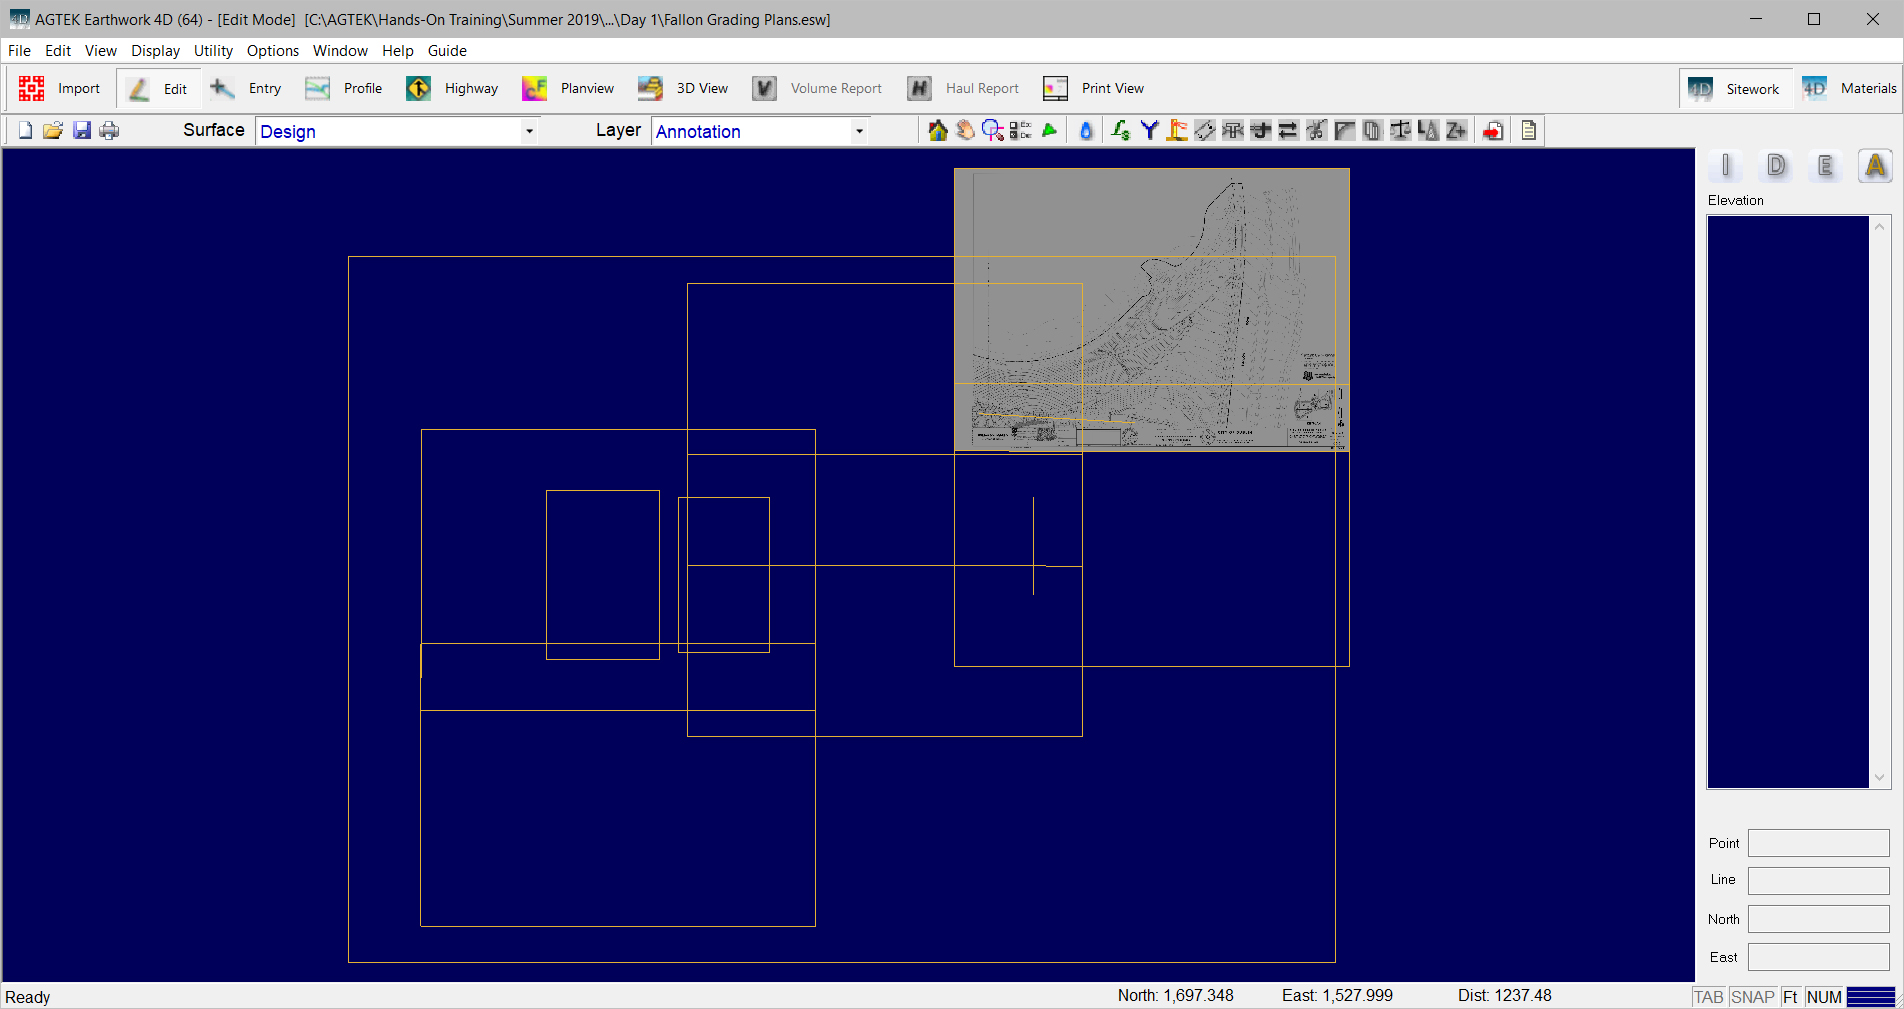Switch to the 3D View mode
Screen dimensions: 1904x1009
[684, 89]
